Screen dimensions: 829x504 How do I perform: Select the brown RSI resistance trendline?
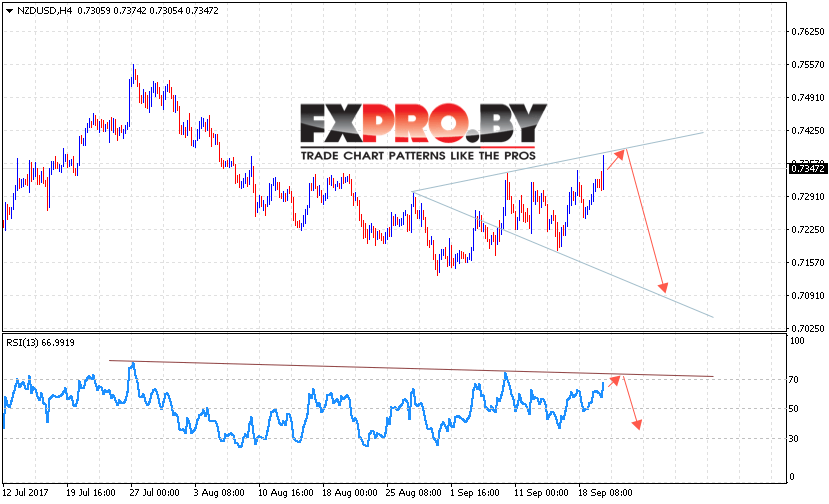(x=411, y=369)
